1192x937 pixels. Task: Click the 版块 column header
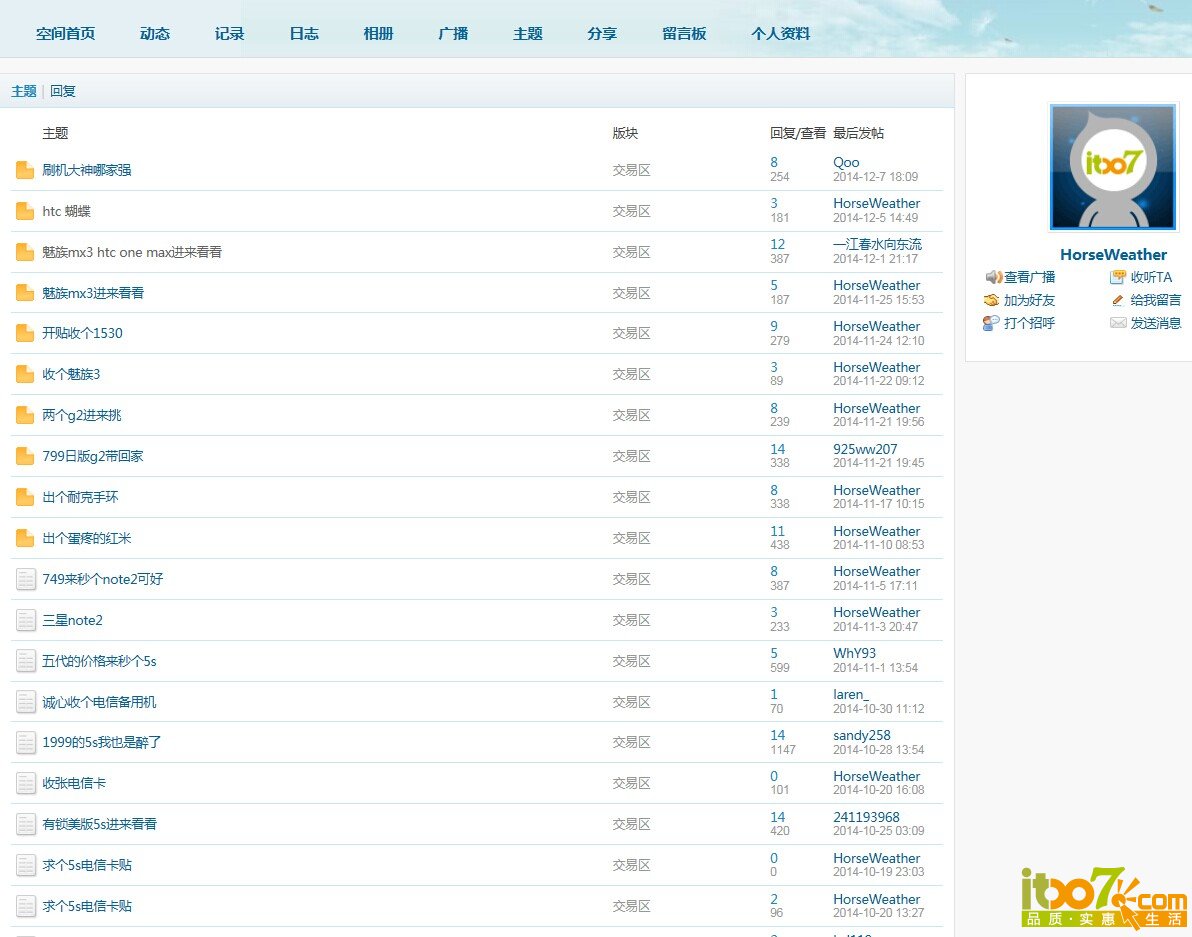click(x=626, y=133)
